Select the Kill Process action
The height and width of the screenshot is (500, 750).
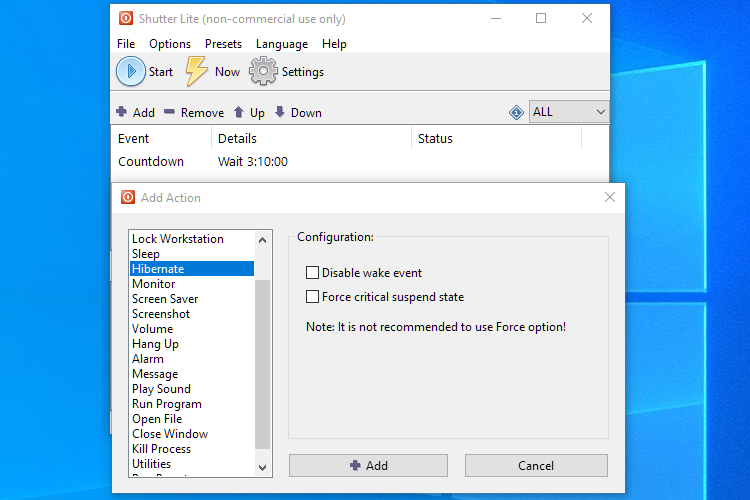(x=192, y=449)
